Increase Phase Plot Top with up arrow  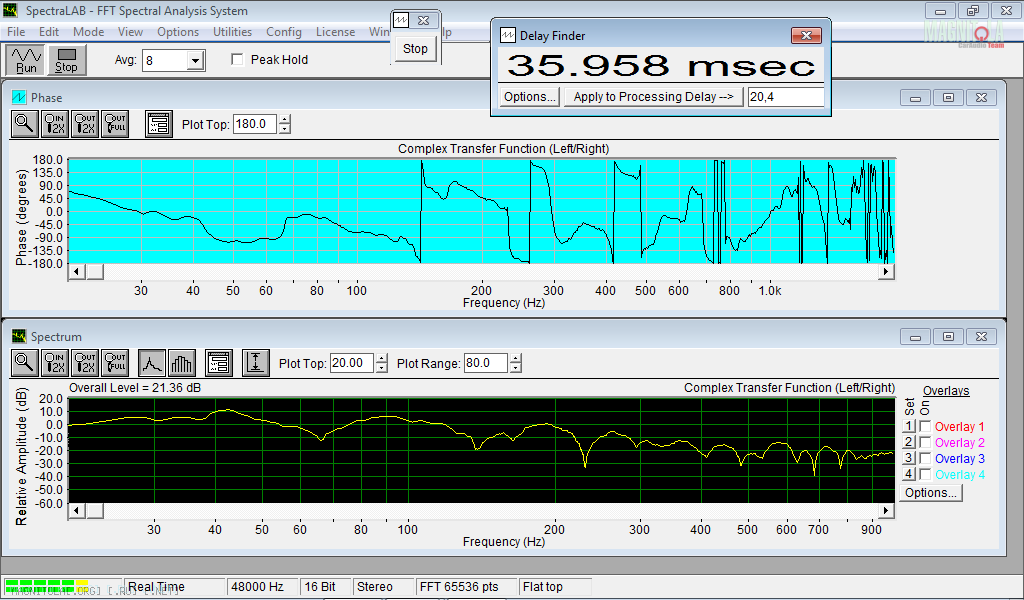tap(285, 119)
